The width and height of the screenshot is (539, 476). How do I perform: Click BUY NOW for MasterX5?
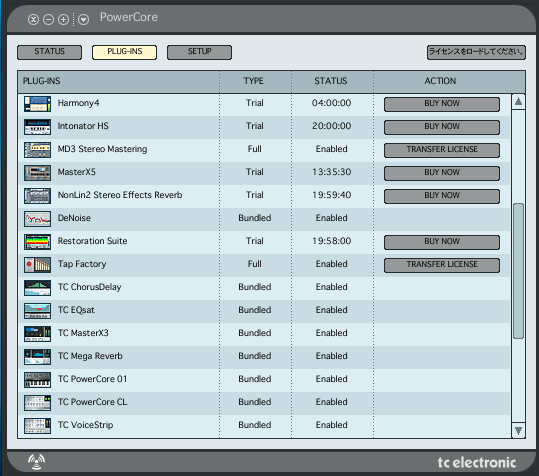click(x=442, y=173)
